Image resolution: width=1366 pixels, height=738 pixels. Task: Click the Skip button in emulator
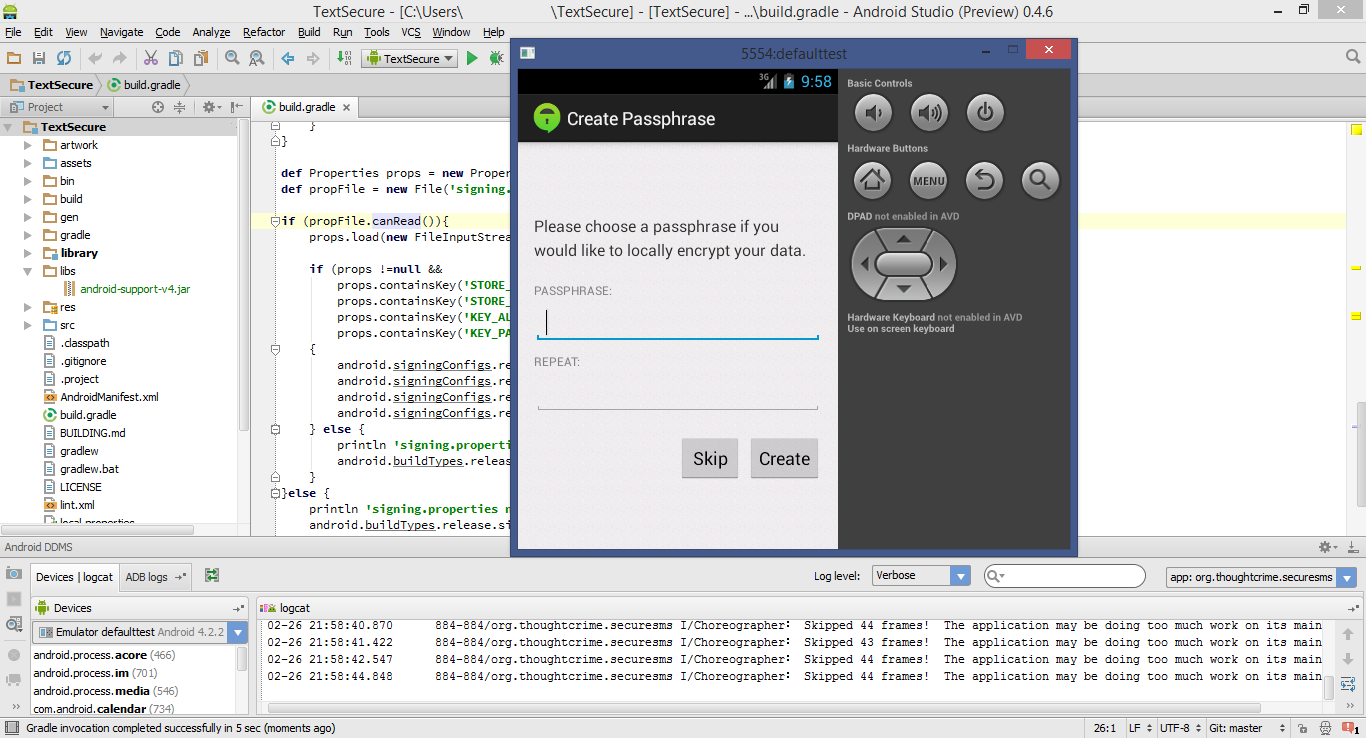click(x=710, y=458)
